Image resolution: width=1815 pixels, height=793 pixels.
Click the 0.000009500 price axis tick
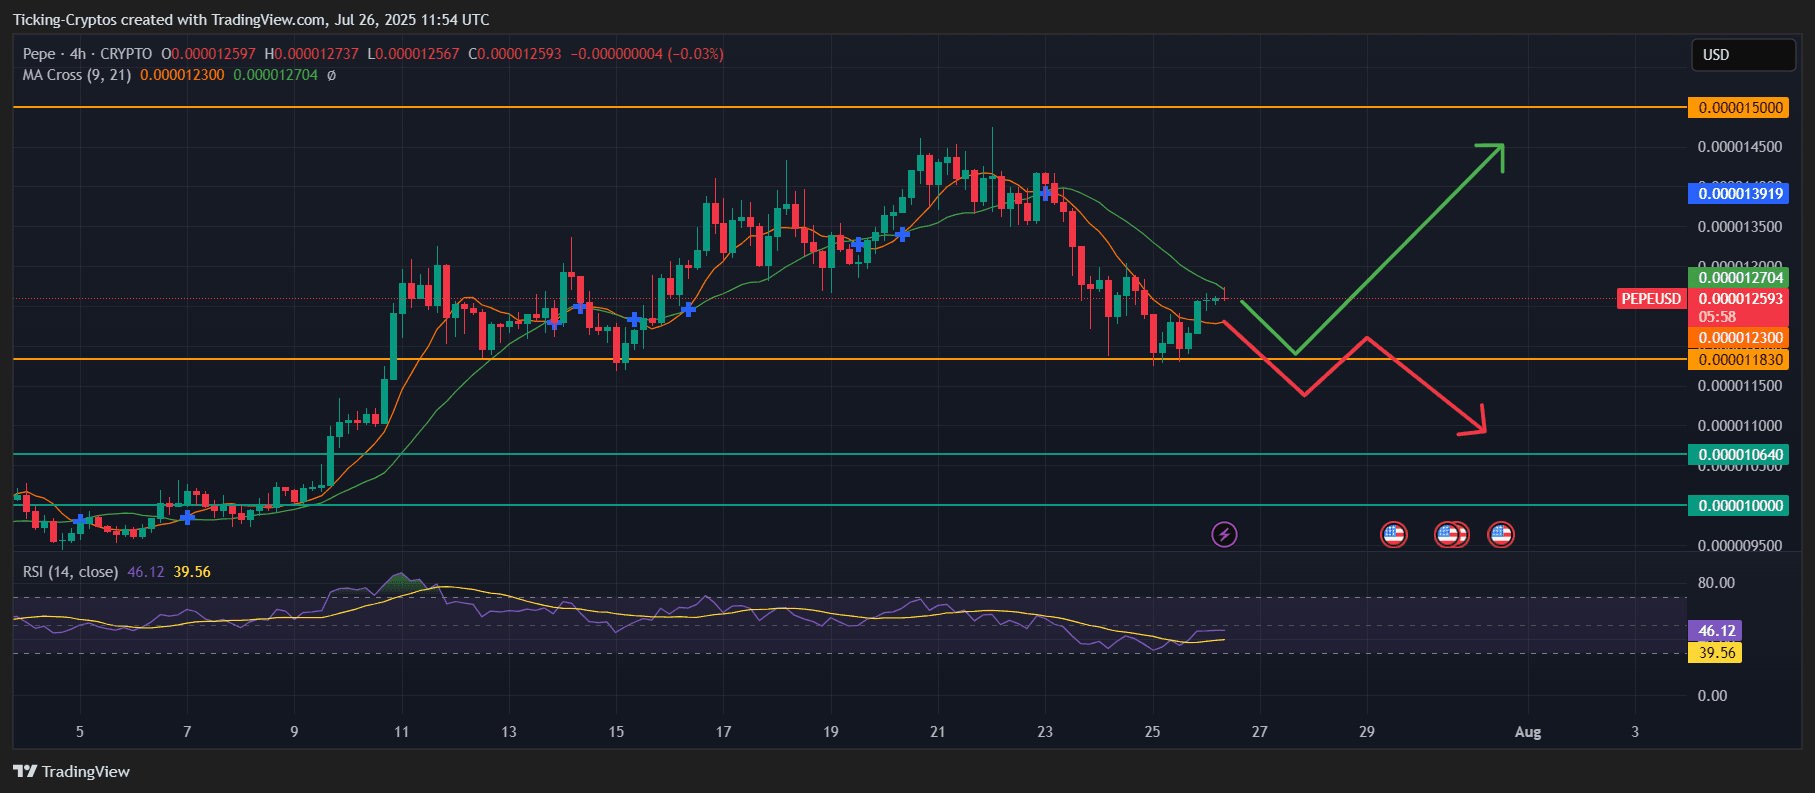click(x=1740, y=546)
